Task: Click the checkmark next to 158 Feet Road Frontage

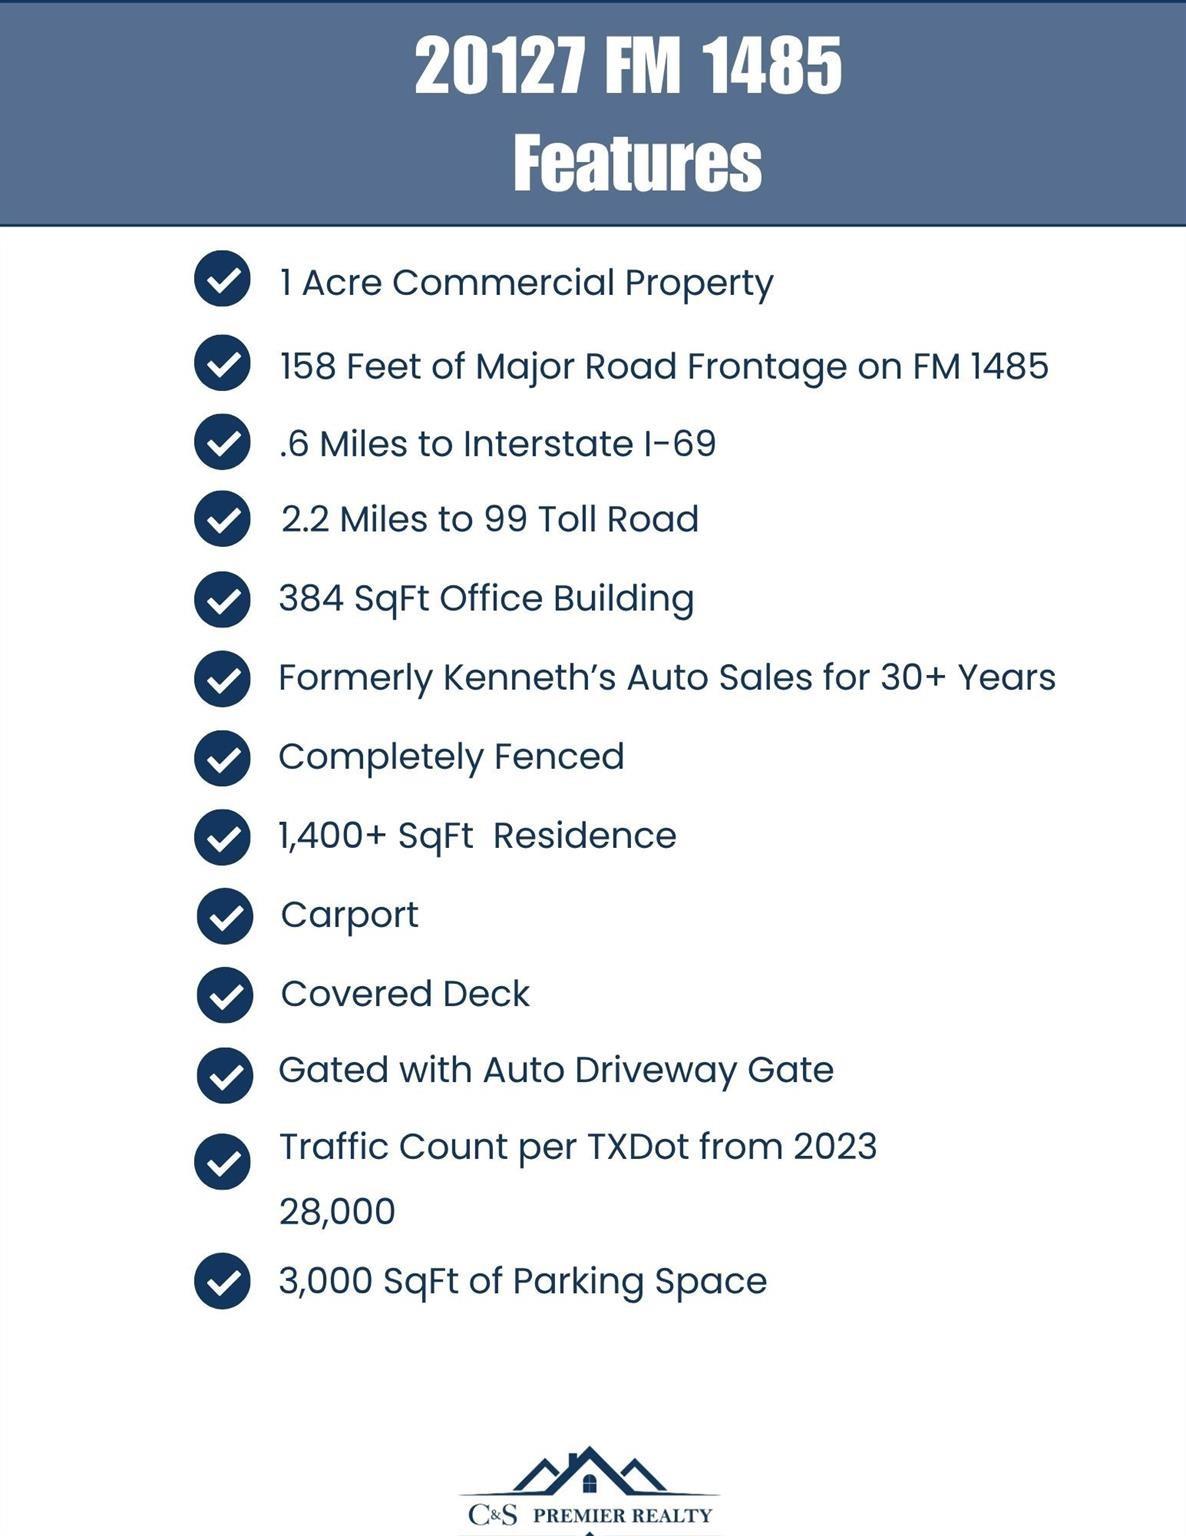Action: click(x=222, y=363)
